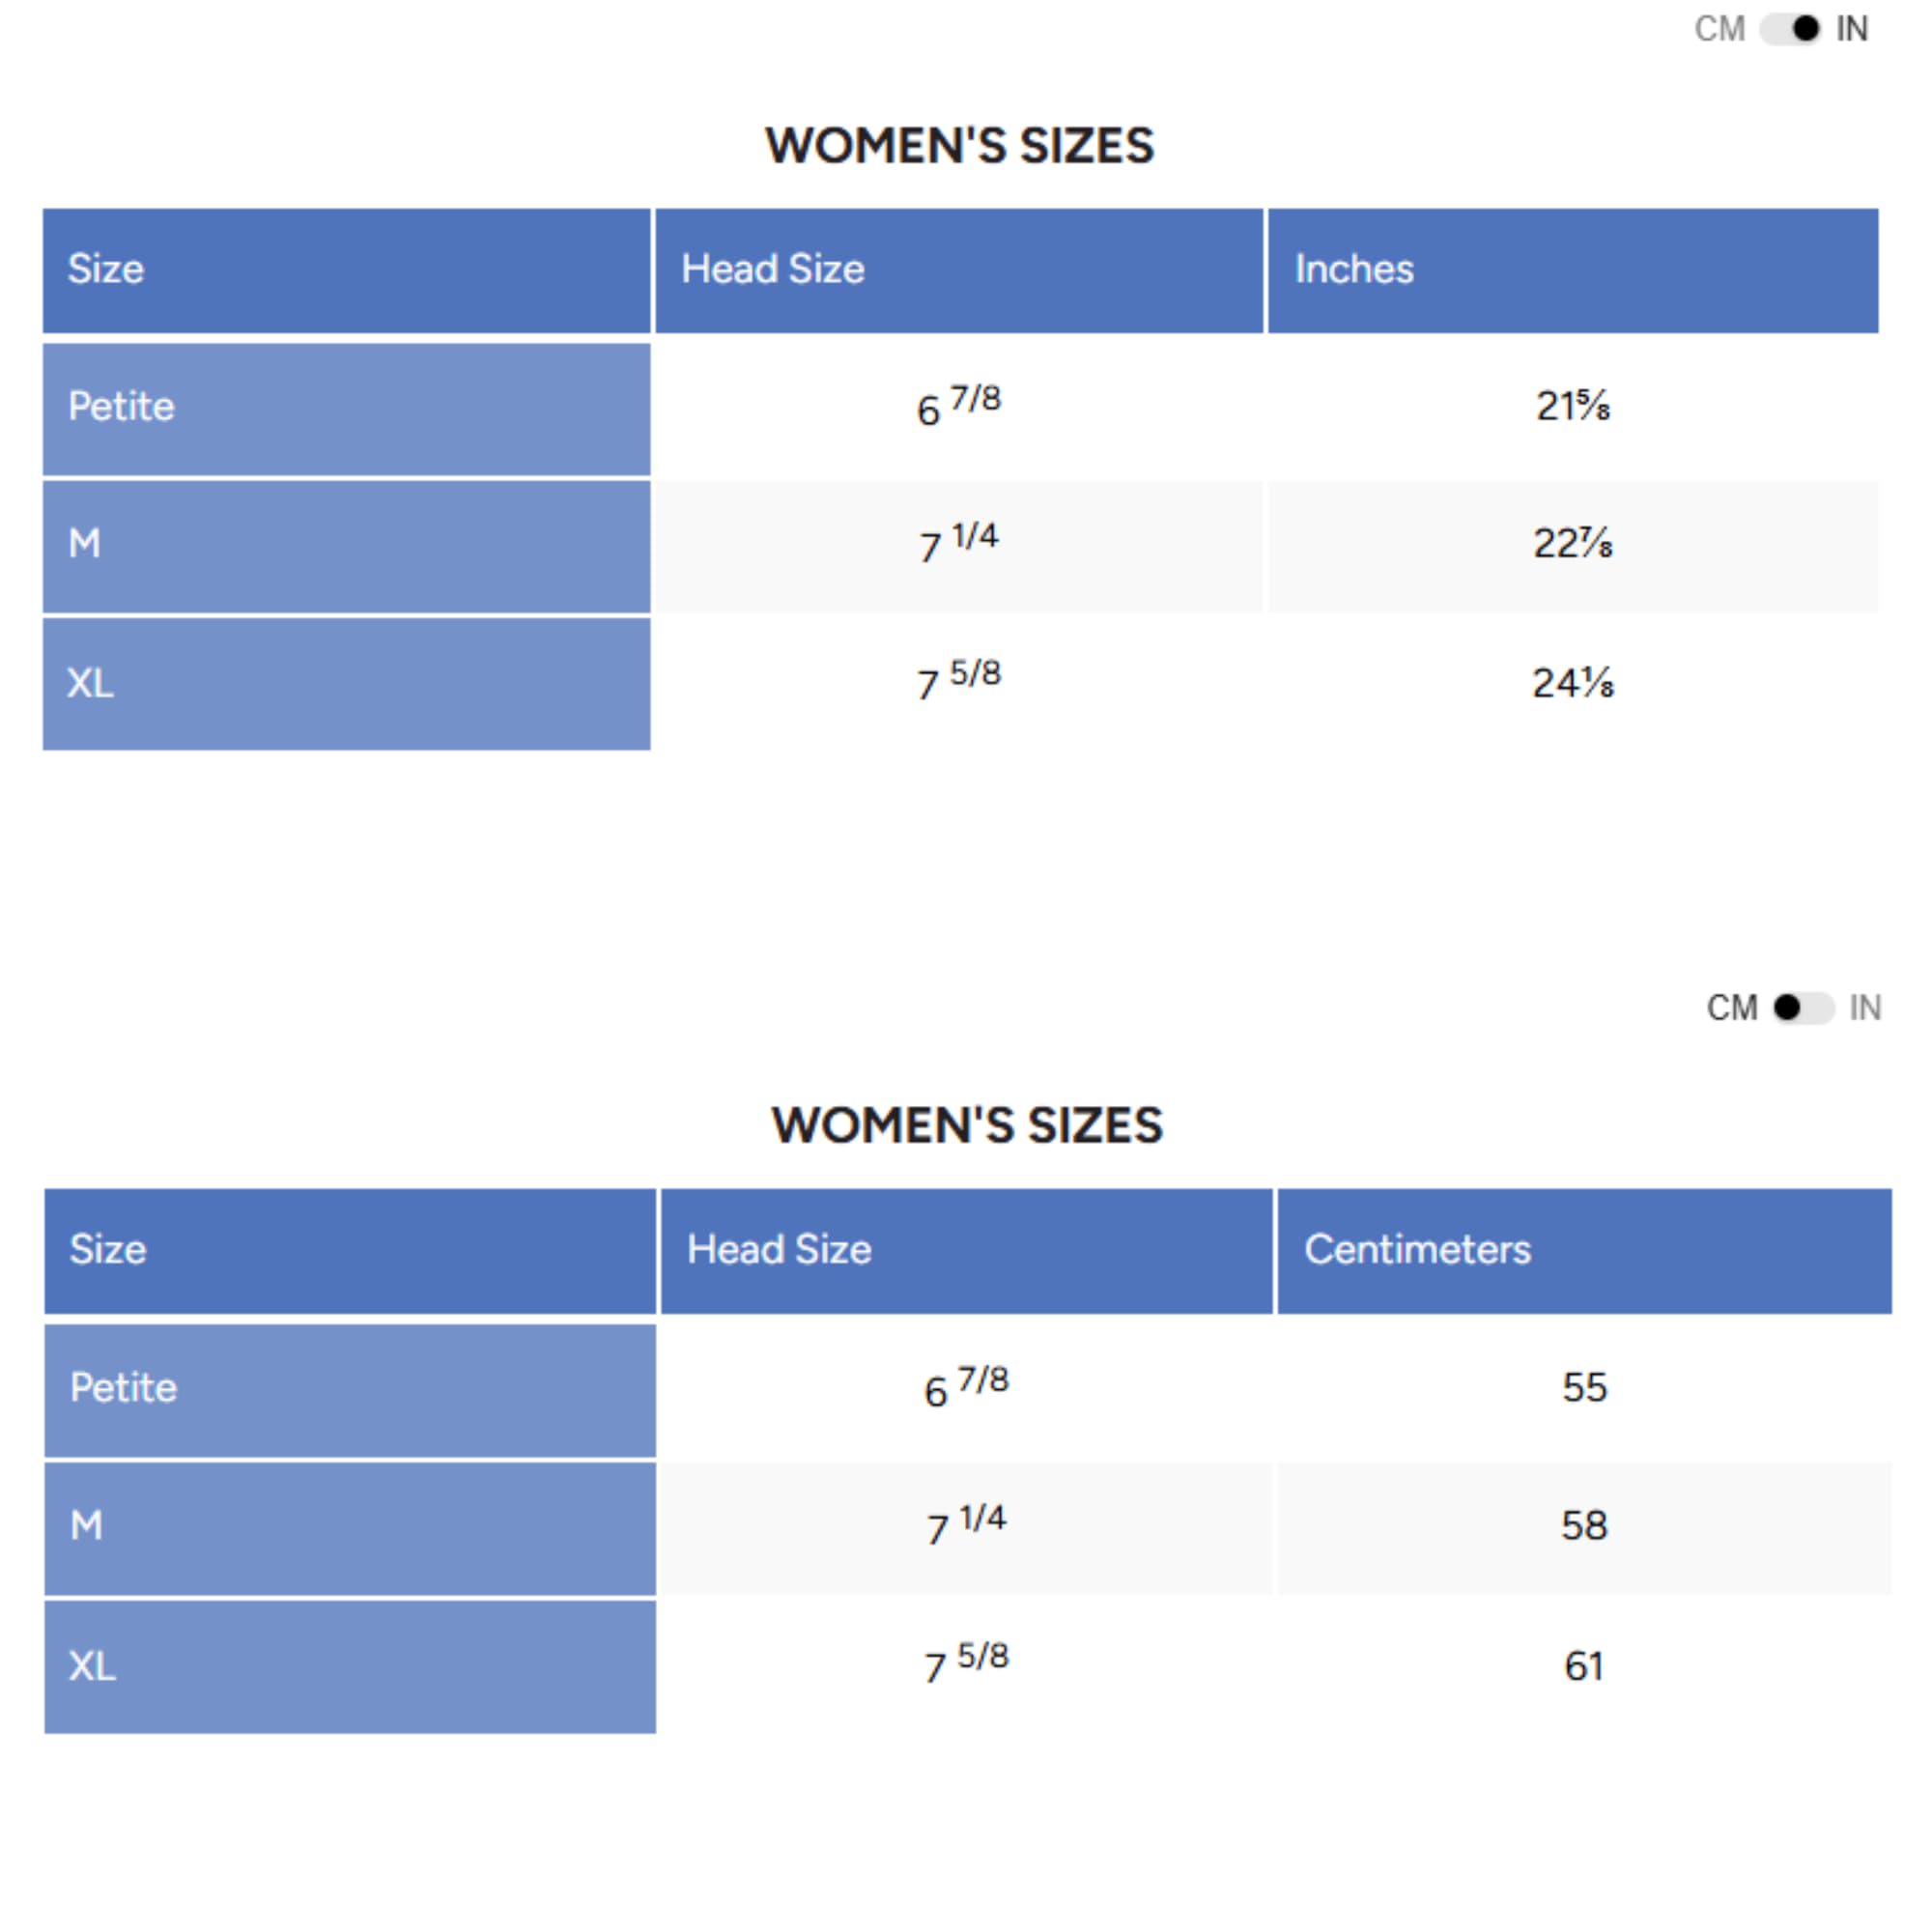Select the M row in the inches table
This screenshot has width=1932, height=1932.
point(346,545)
